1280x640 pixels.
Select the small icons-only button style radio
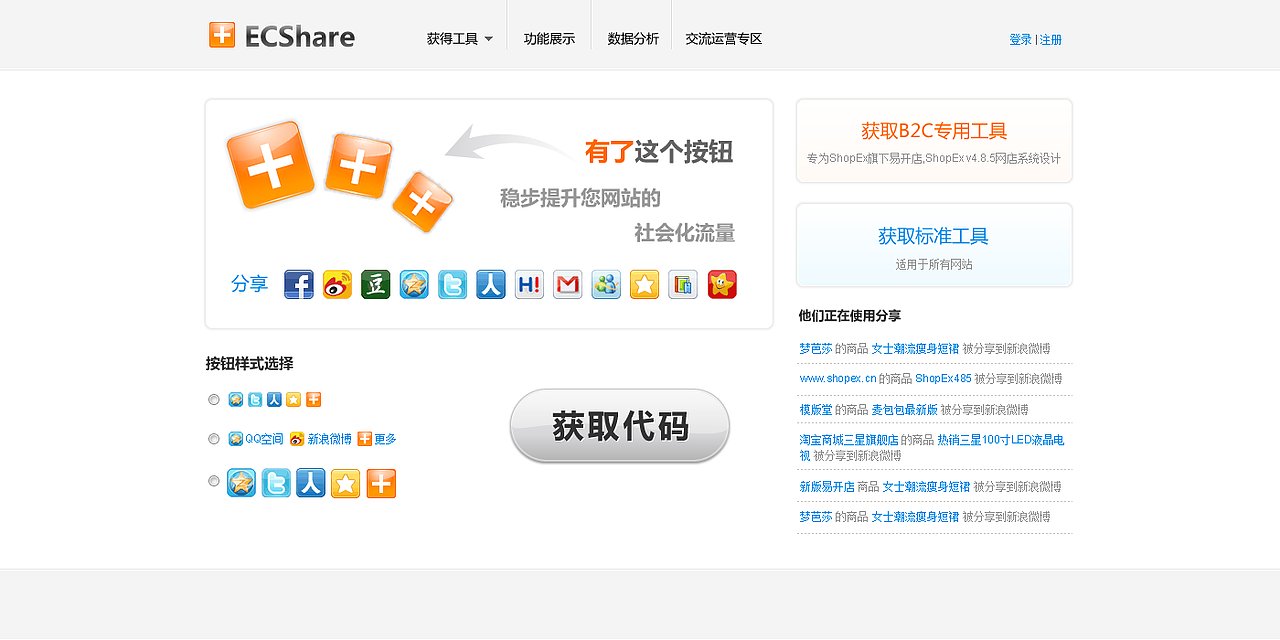point(214,400)
